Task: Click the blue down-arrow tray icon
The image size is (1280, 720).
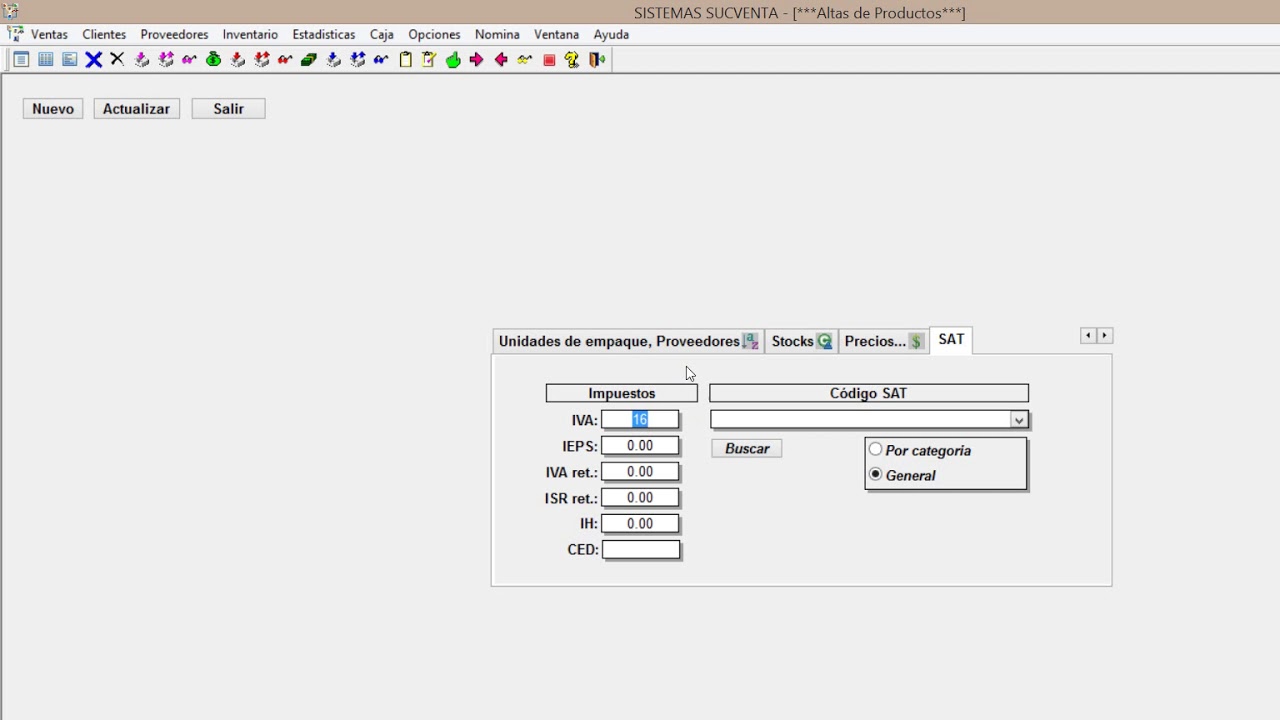Action: pyautogui.click(x=333, y=60)
